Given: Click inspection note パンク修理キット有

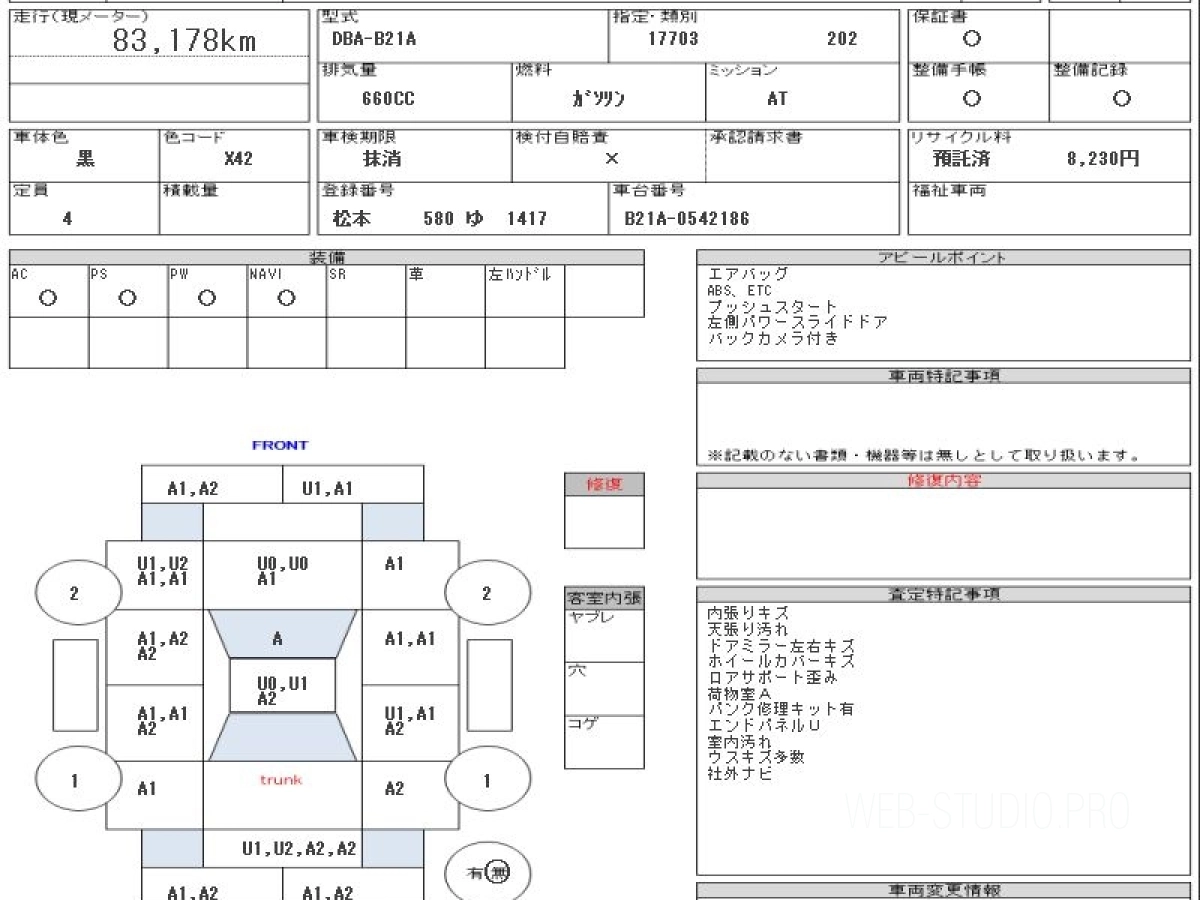Looking at the screenshot, I should (x=781, y=709).
